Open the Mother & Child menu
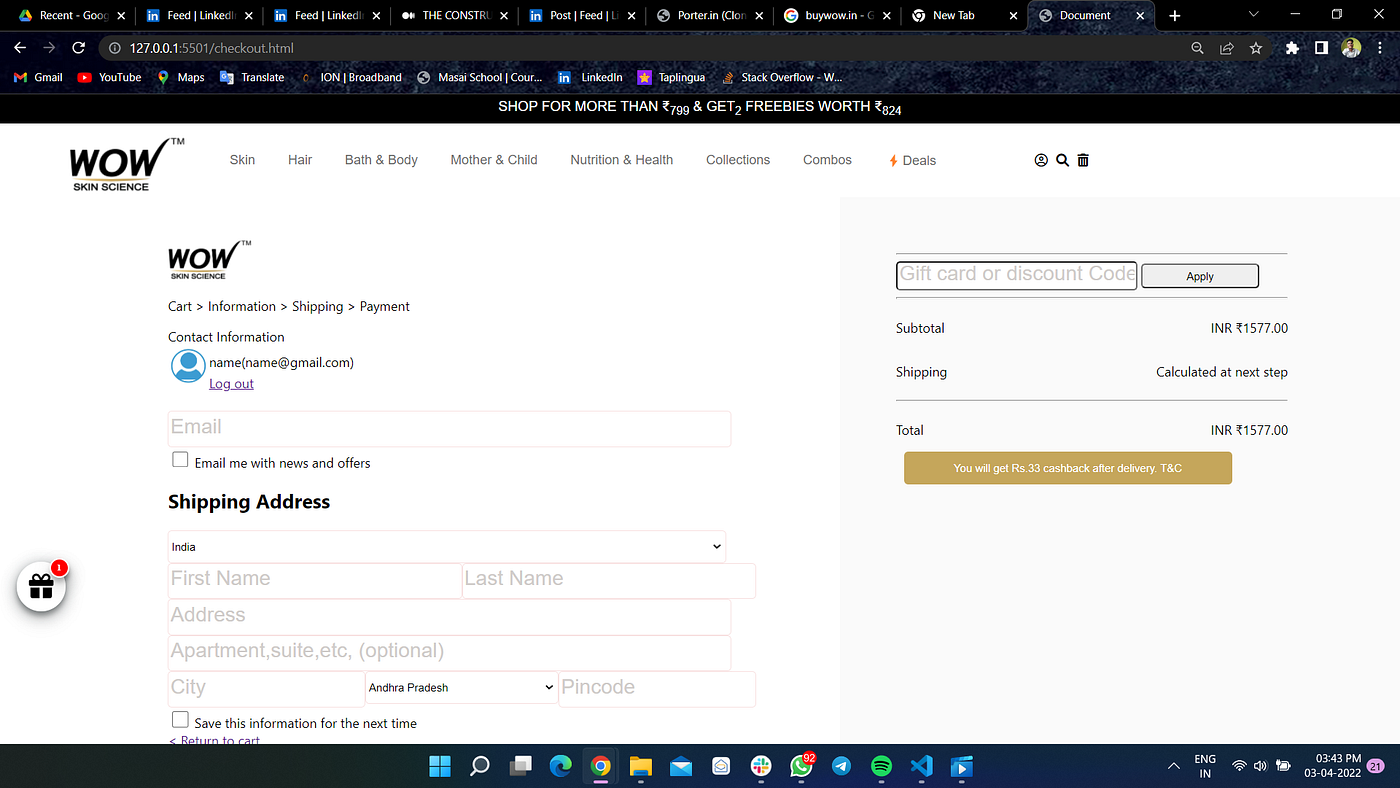 494,160
